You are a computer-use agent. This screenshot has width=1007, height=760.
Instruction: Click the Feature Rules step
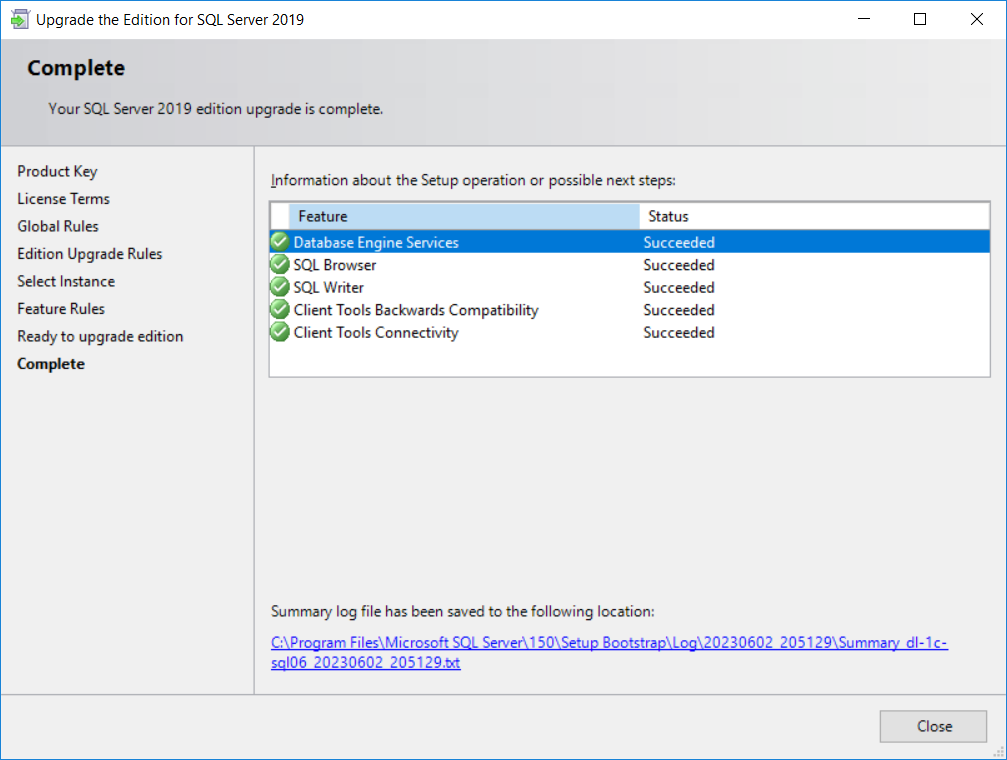pyautogui.click(x=61, y=309)
